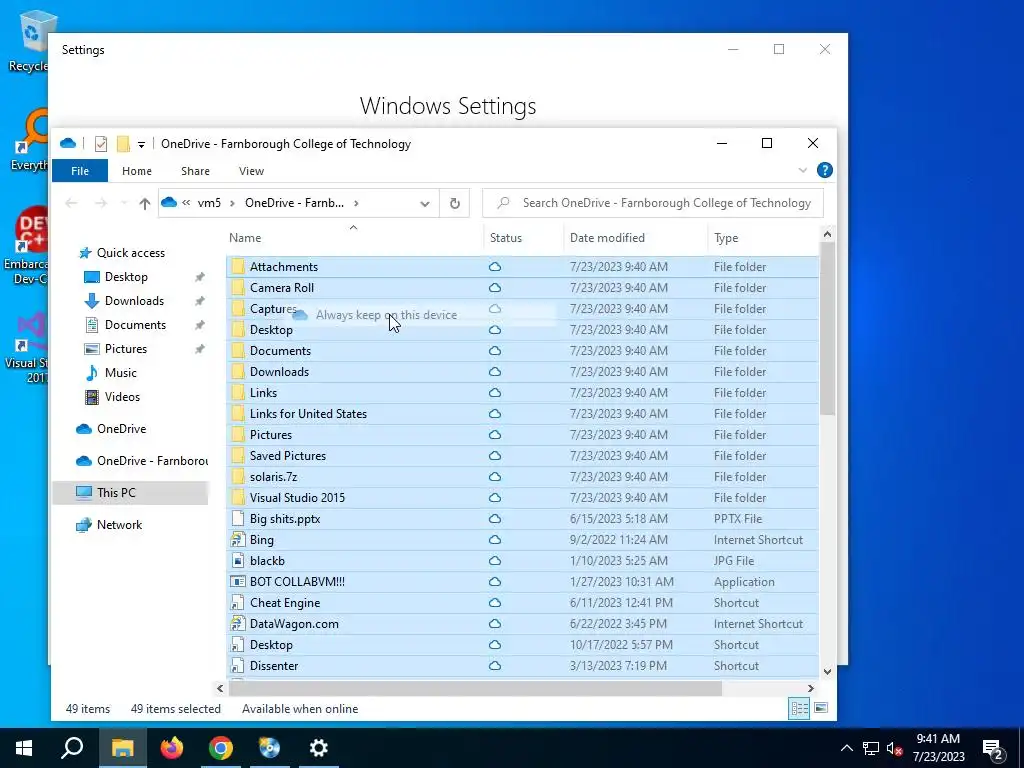Viewport: 1024px width, 768px height.
Task: Click the vertical scrollbar up arrow
Action: 827,234
